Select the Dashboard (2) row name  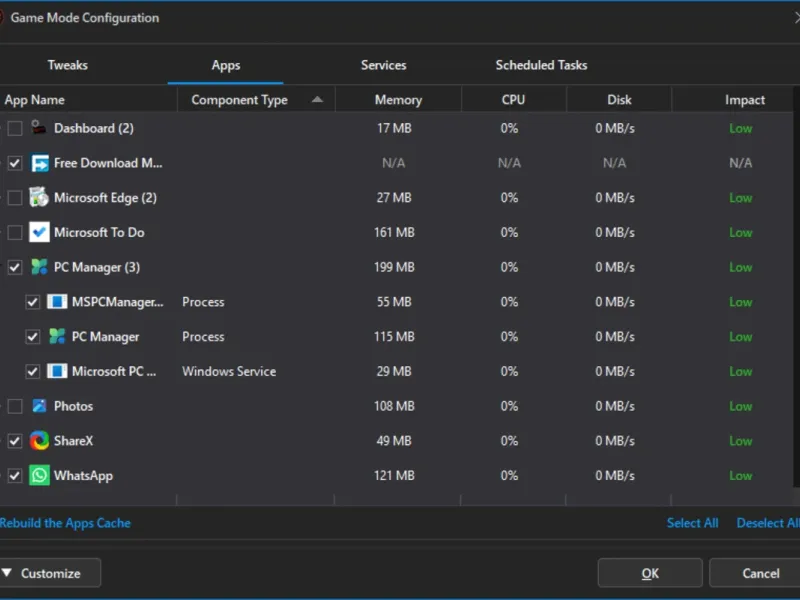pyautogui.click(x=94, y=128)
